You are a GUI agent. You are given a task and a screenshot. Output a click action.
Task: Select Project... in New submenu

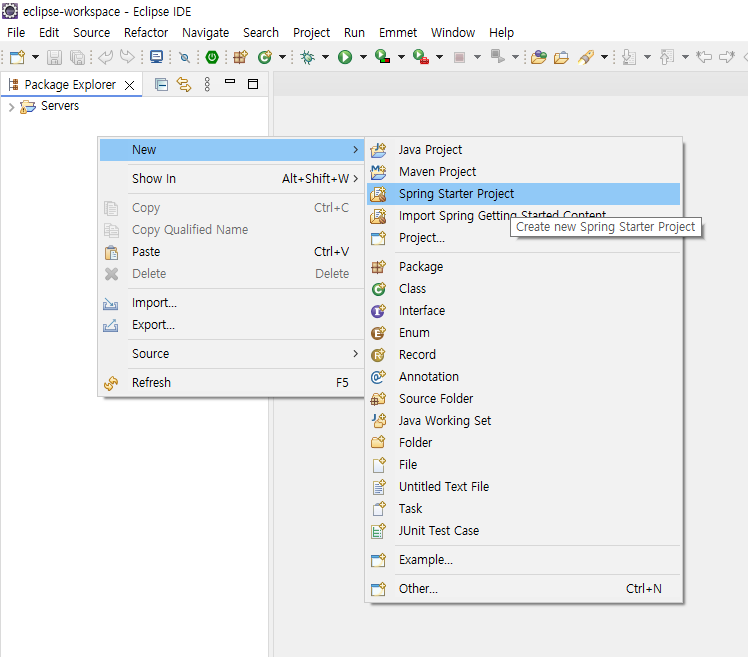click(x=523, y=238)
